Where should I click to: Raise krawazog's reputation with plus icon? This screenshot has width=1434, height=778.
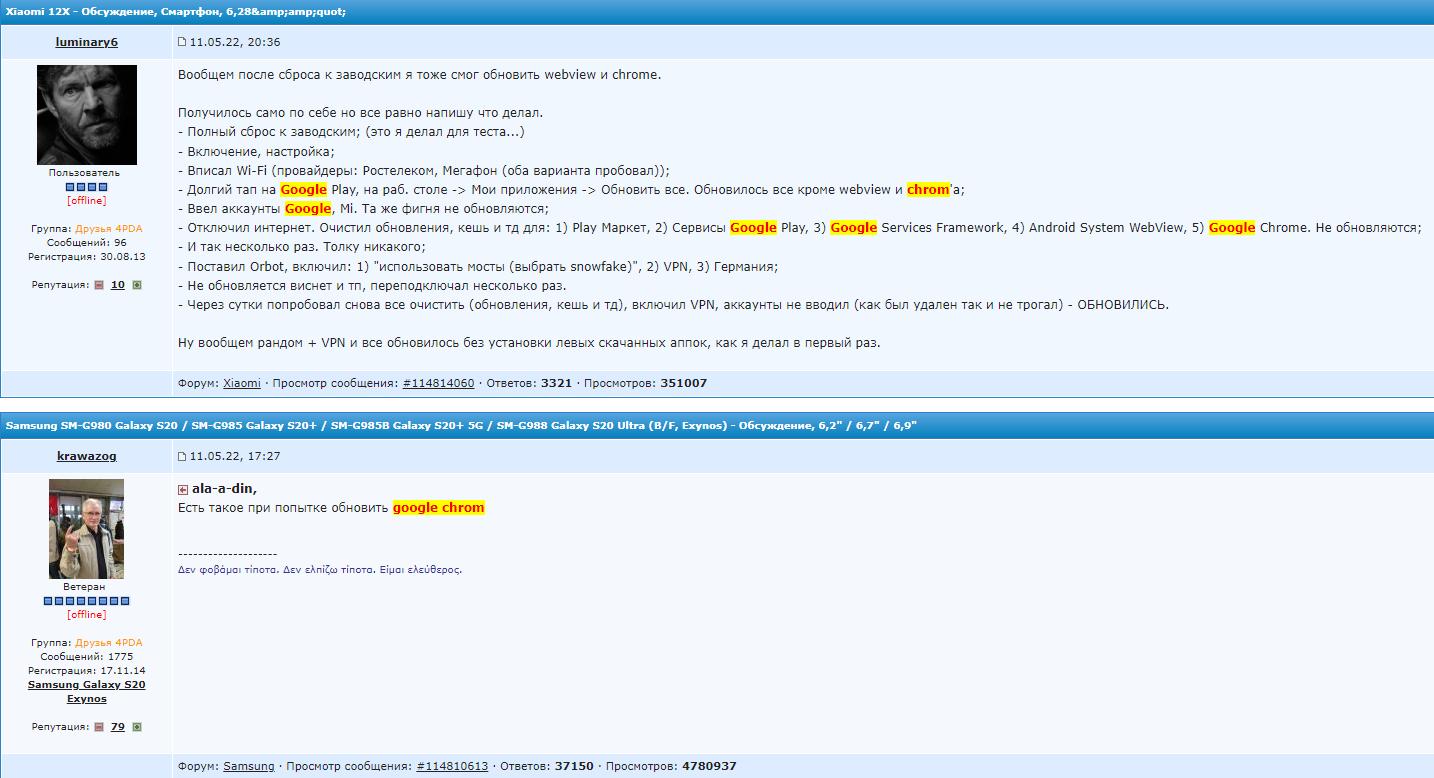[x=137, y=727]
